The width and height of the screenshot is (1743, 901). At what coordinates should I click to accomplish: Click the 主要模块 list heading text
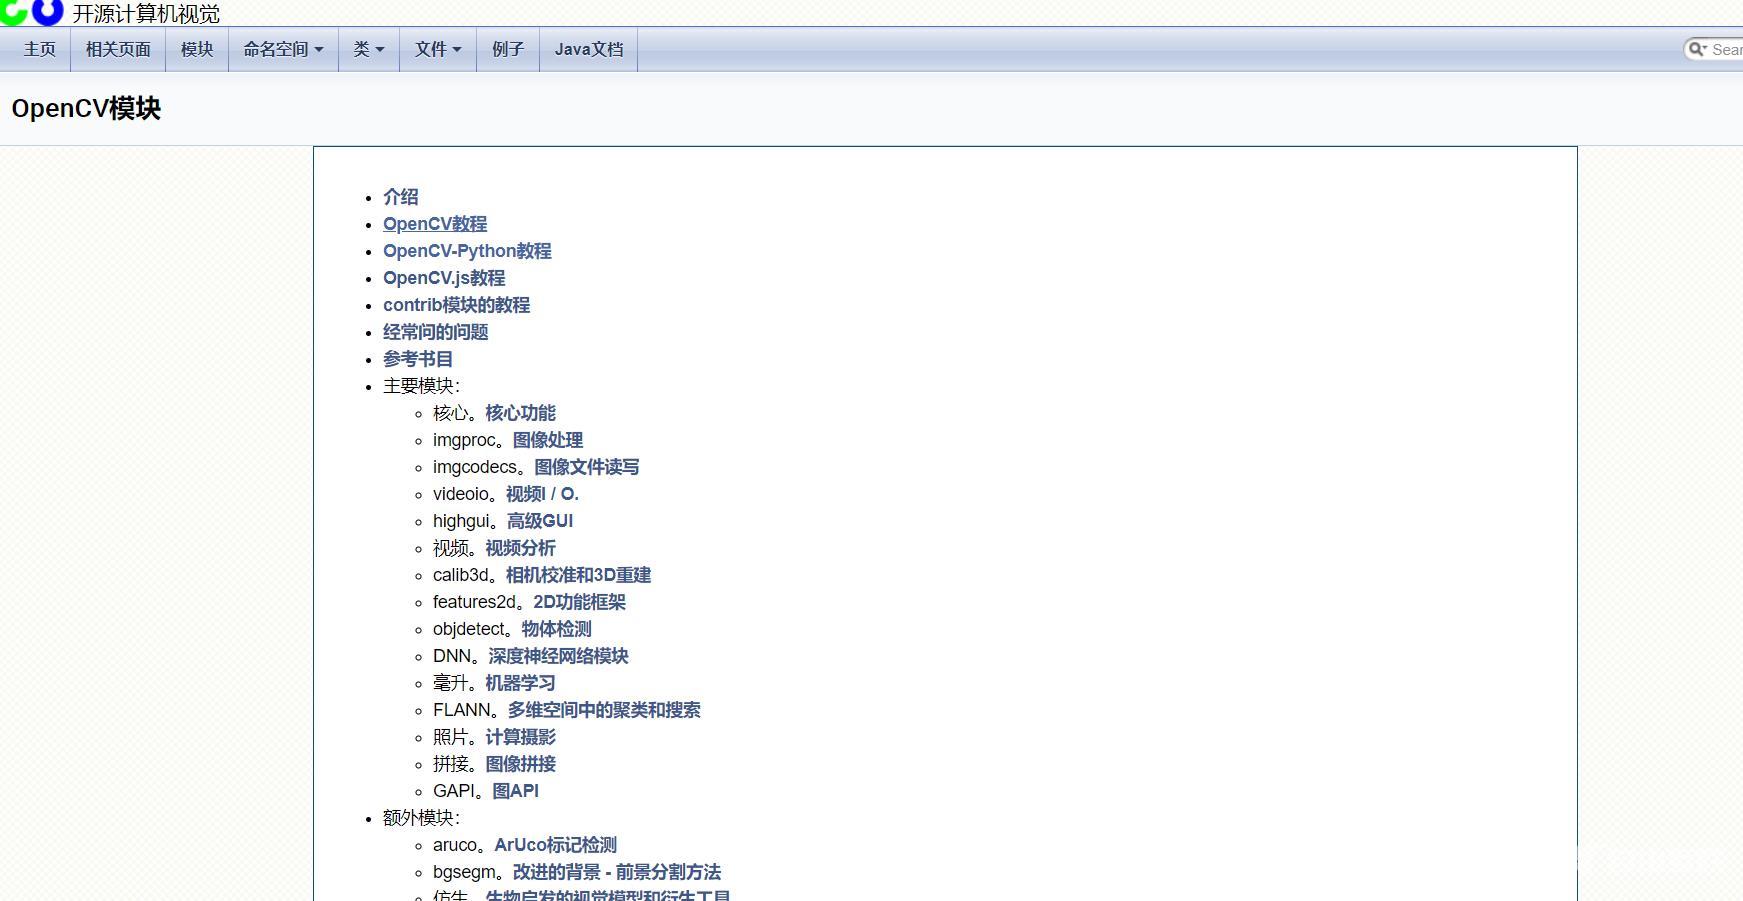click(421, 386)
